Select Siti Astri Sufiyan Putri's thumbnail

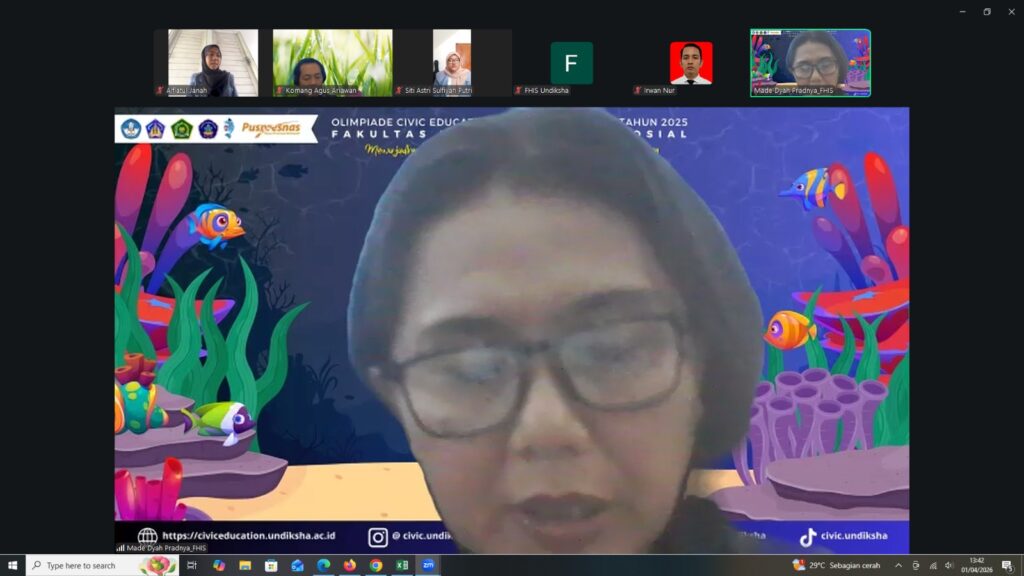click(x=452, y=63)
